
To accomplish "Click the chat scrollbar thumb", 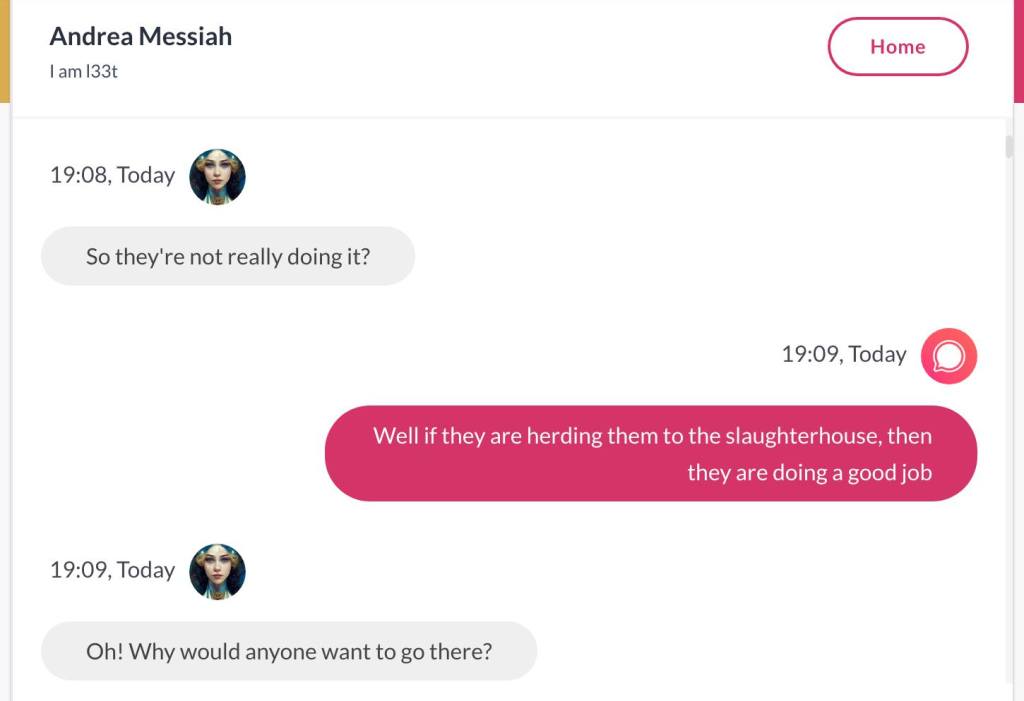I will coord(1009,147).
